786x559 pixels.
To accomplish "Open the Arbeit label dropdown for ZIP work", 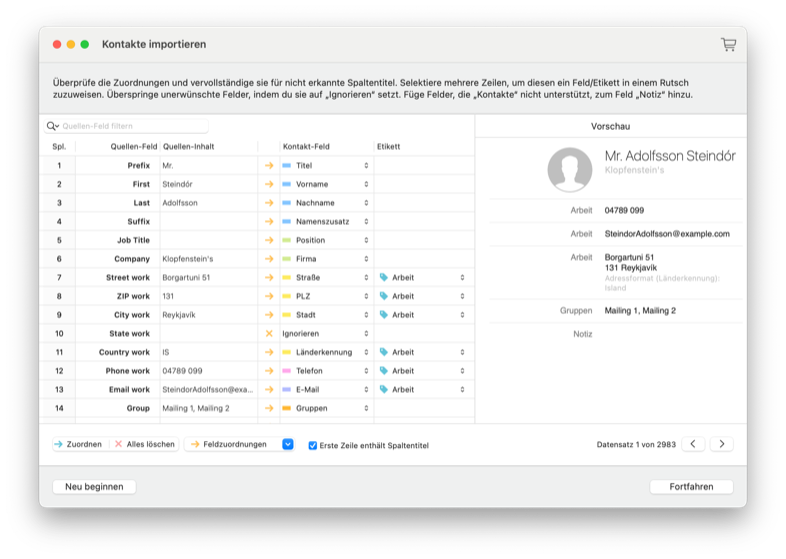I will [422, 296].
